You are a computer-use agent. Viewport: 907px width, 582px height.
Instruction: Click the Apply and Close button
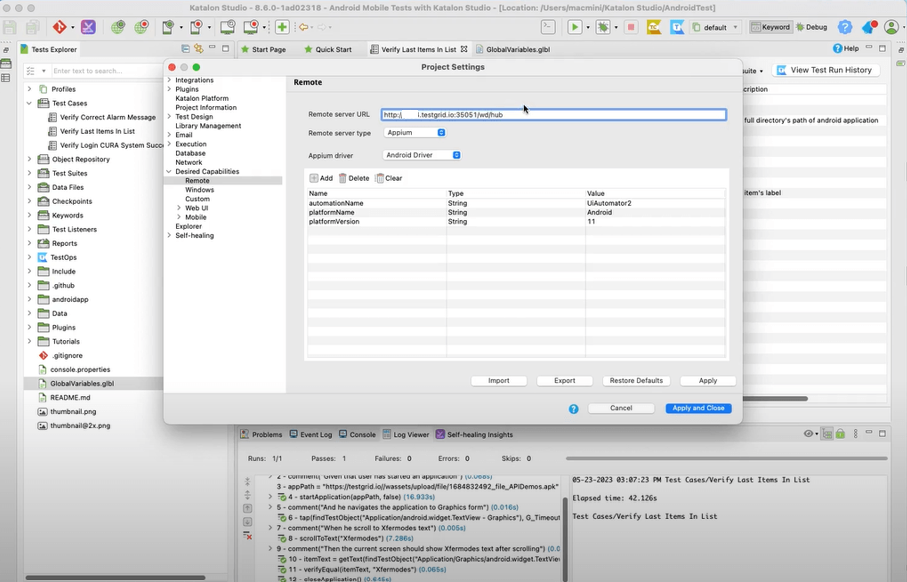coord(698,408)
